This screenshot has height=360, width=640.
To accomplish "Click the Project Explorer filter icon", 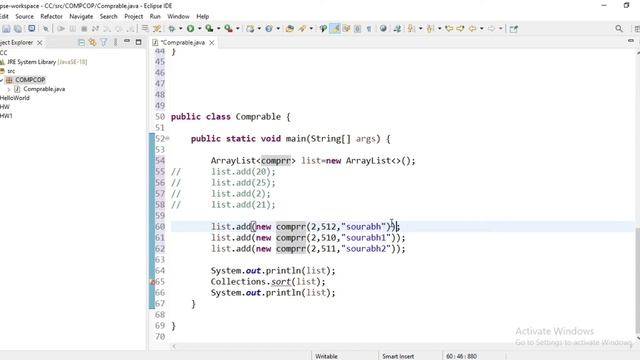I will tap(104, 42).
